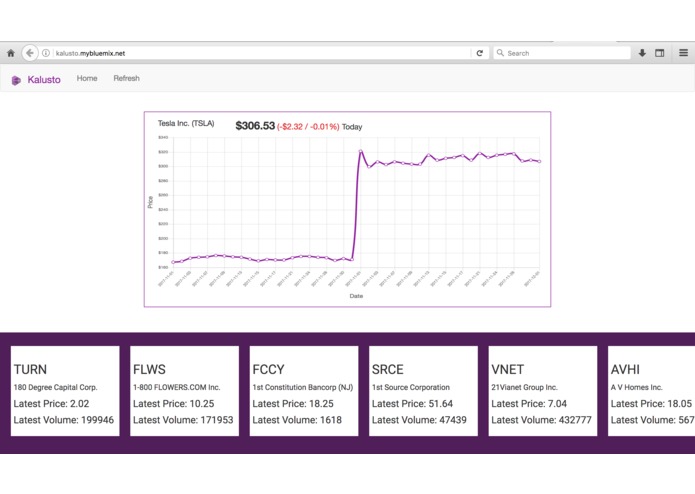Image resolution: width=695 pixels, height=494 pixels.
Task: Click the kalusto.mybluemix.net address bar
Action: pyautogui.click(x=262, y=53)
